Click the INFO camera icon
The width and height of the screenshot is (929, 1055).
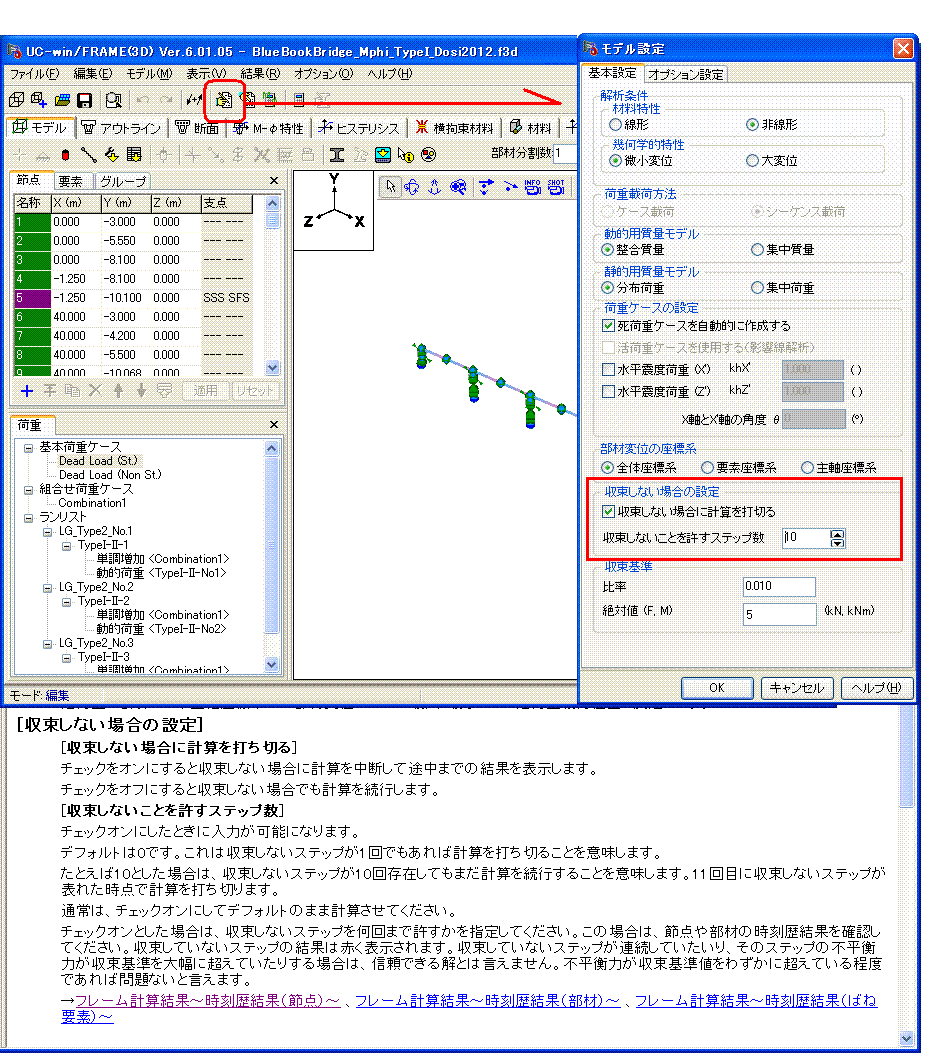tap(533, 187)
